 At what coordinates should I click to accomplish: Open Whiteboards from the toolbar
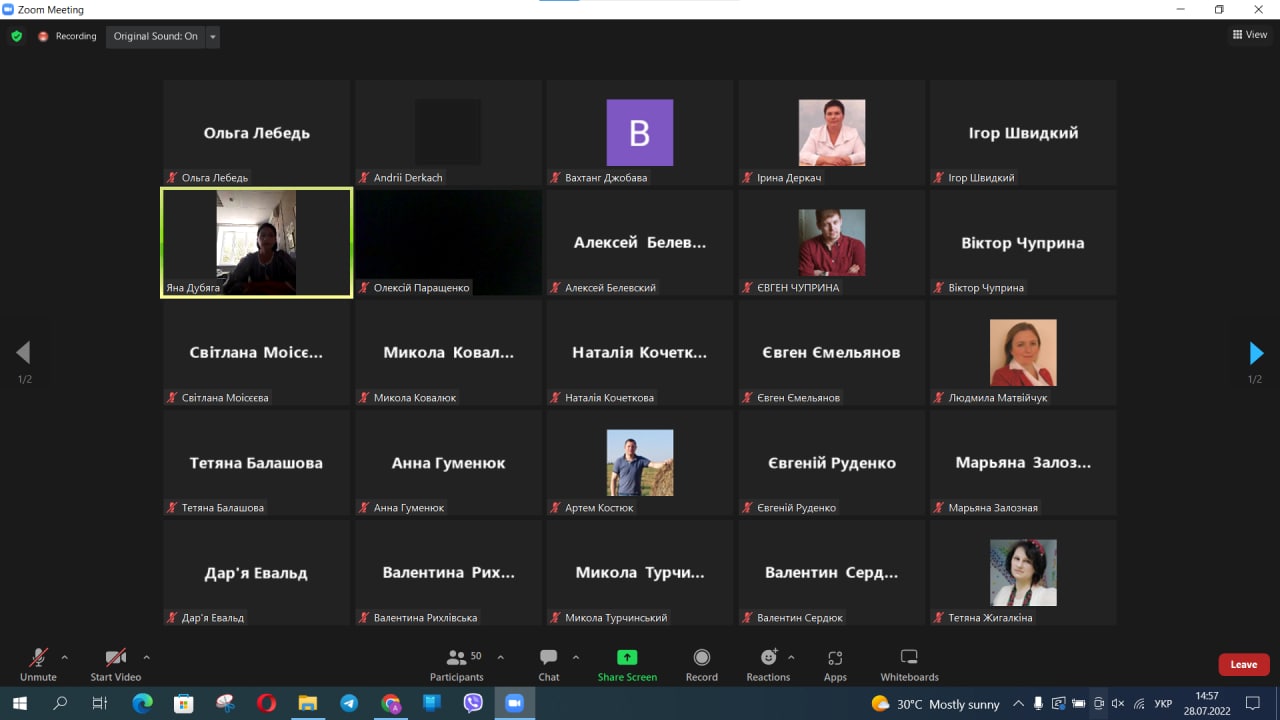point(909,664)
